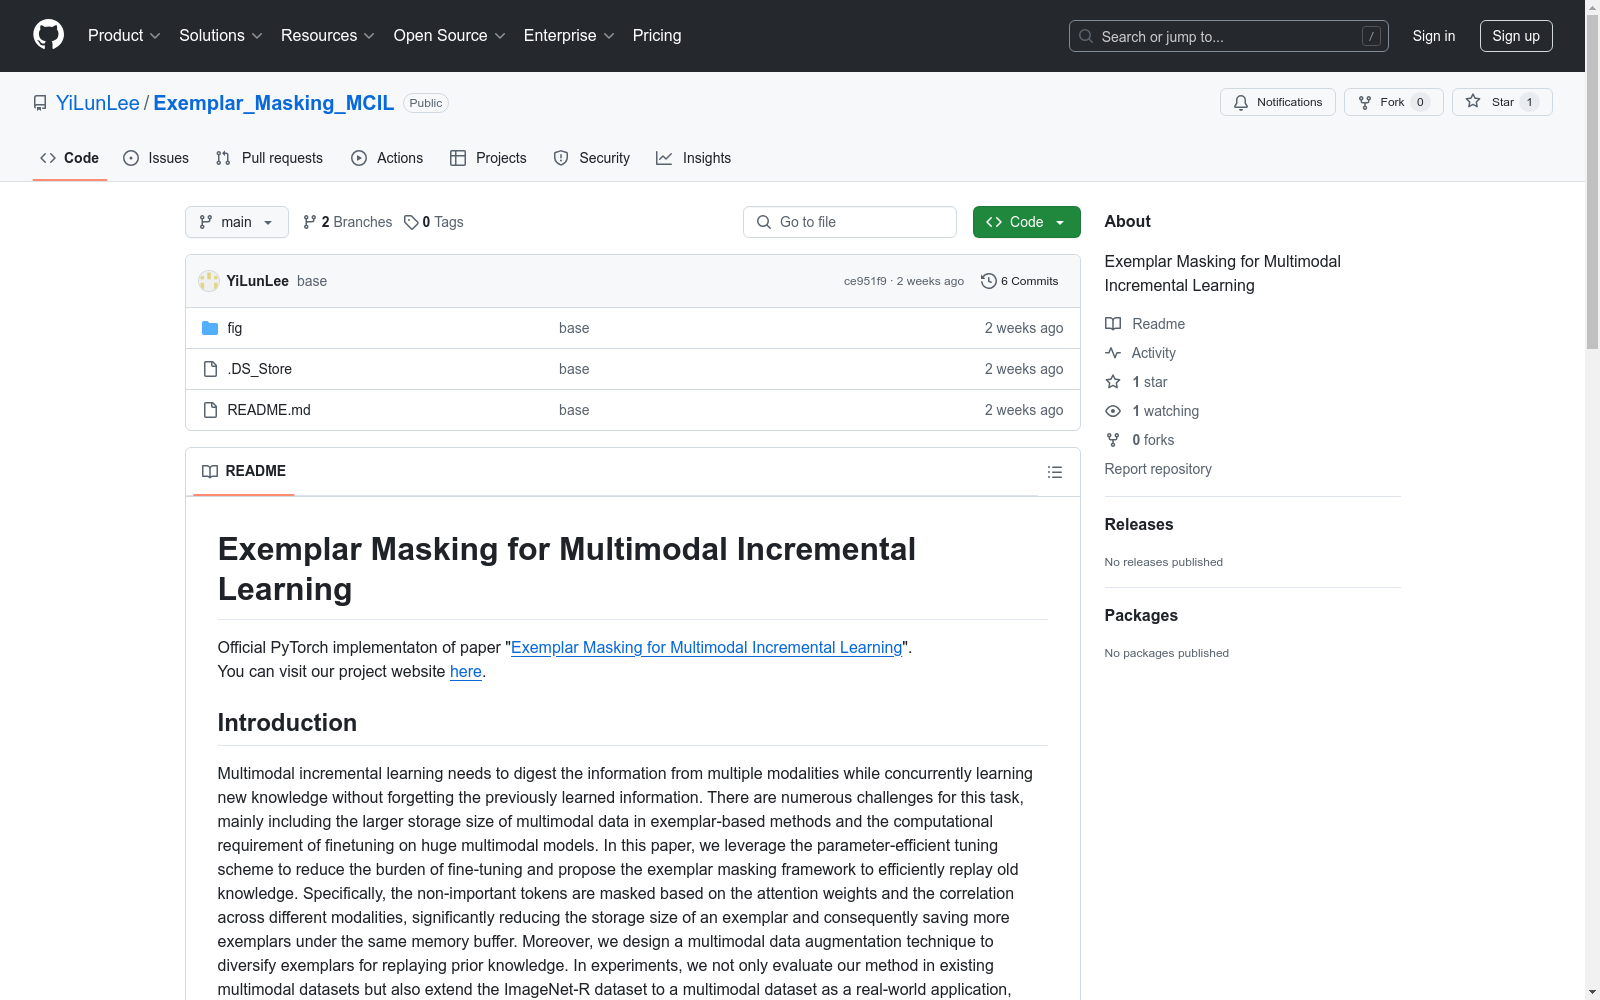Screen dimensions: 1600x1000
Task: Click the README.md file icon
Action: tap(210, 410)
